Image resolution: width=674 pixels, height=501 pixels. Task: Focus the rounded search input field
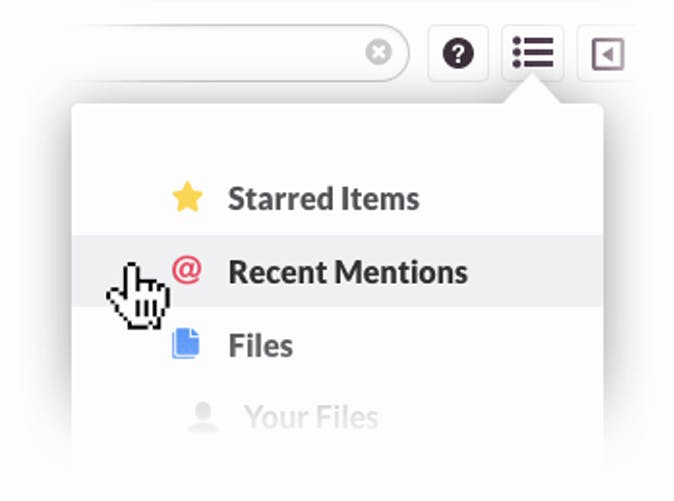241,53
